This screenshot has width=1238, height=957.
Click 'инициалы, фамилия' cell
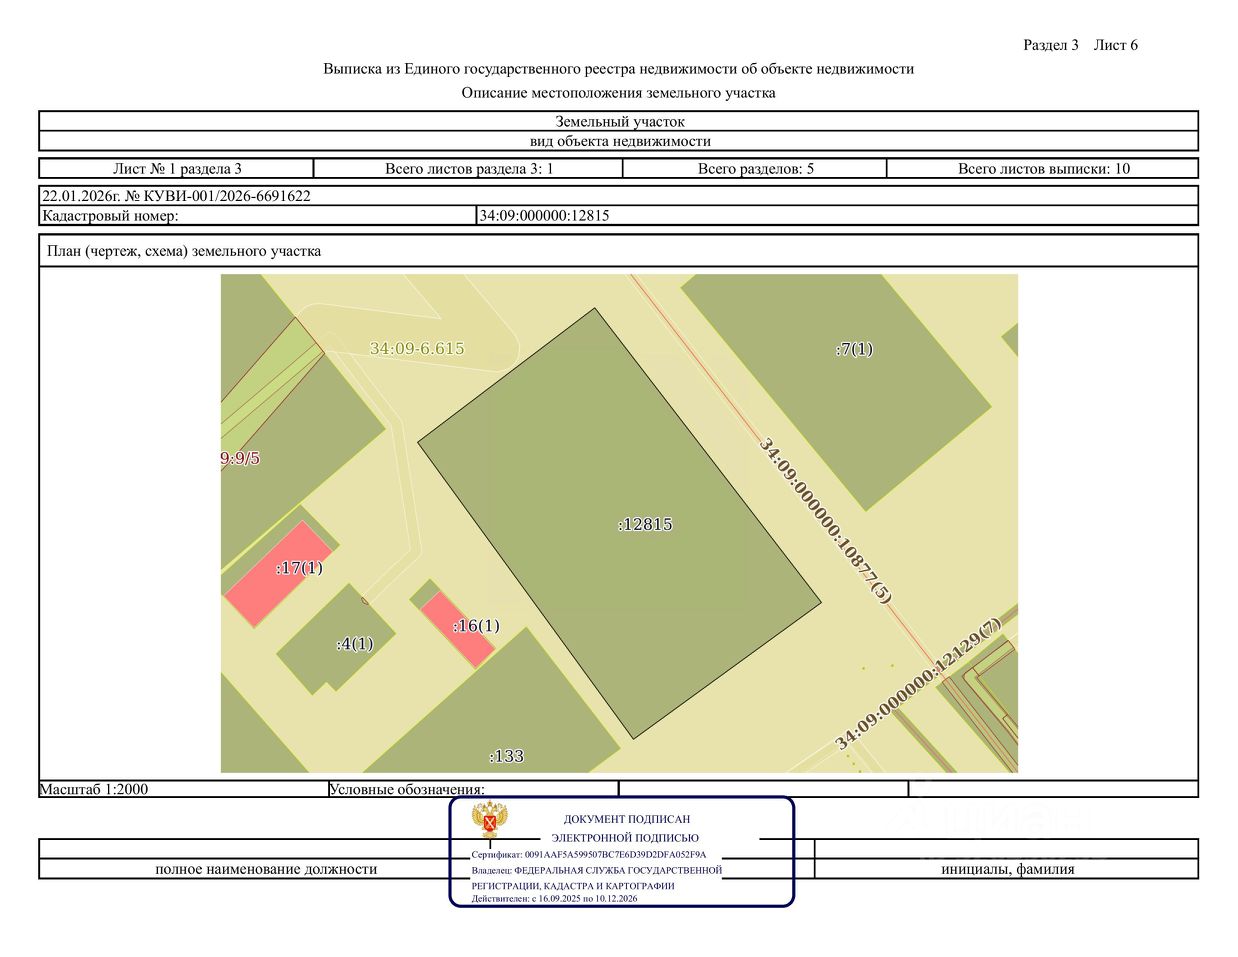[1007, 869]
